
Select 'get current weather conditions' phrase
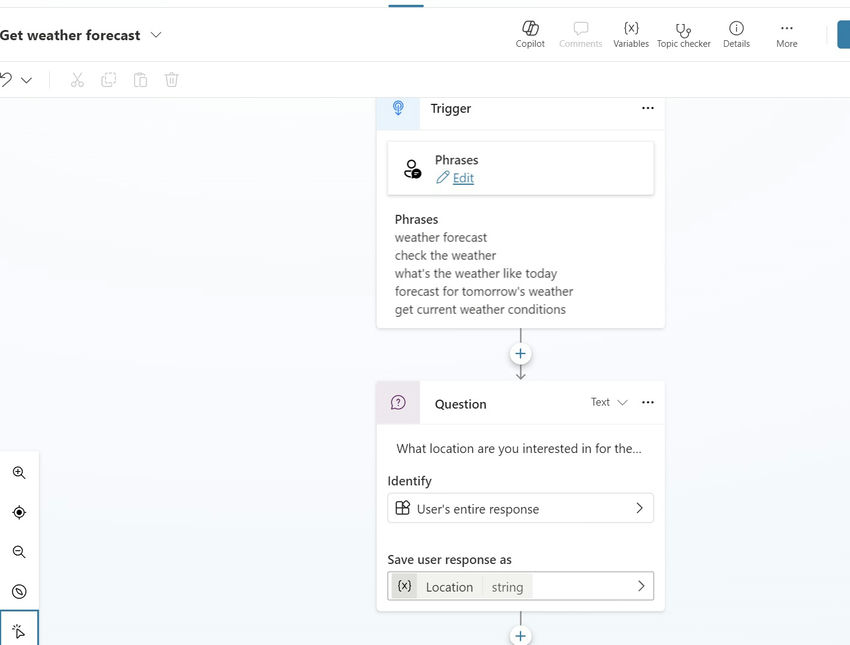480,309
